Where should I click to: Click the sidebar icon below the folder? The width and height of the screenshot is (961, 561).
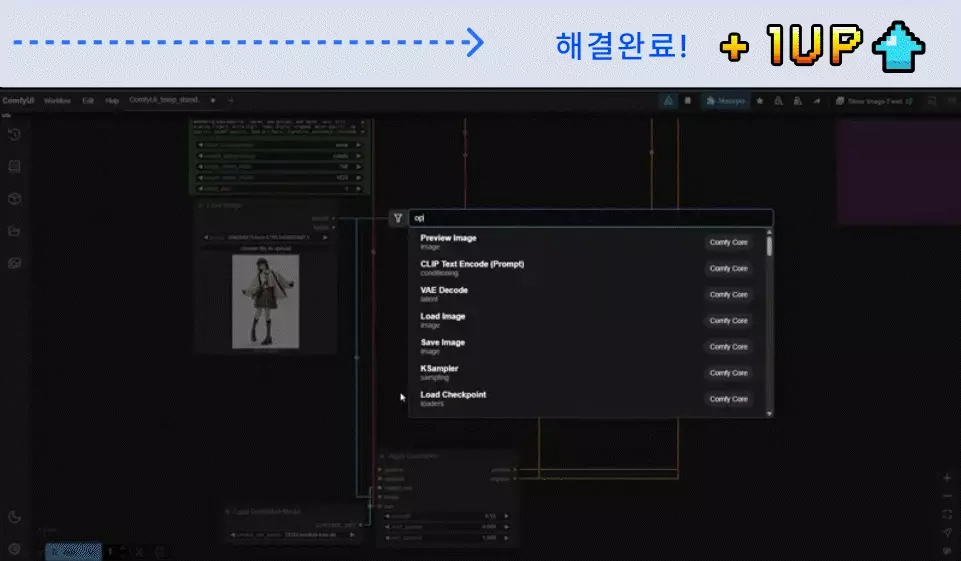[15, 263]
